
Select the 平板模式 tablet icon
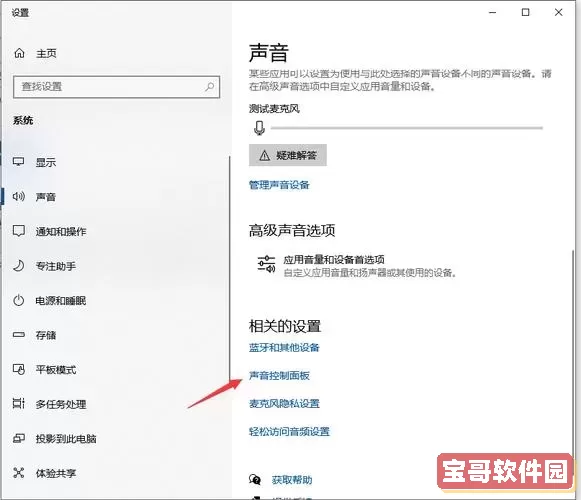19,369
